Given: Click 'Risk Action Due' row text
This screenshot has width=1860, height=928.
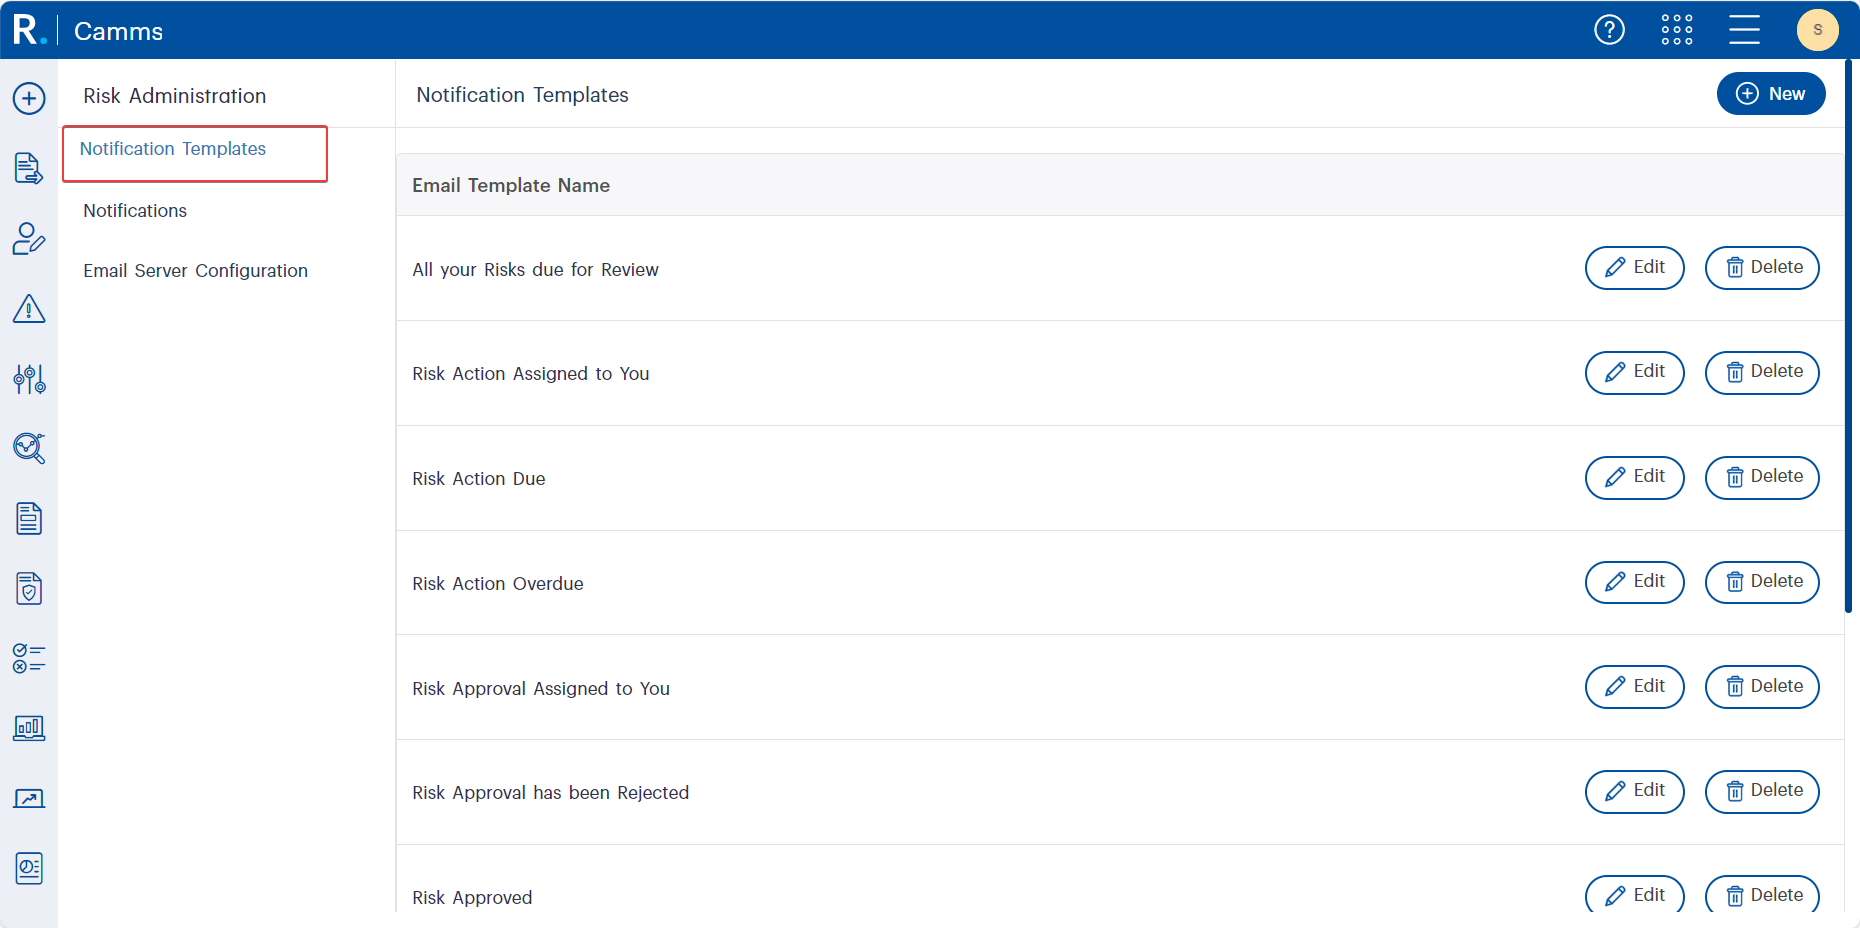Looking at the screenshot, I should pyautogui.click(x=479, y=479).
